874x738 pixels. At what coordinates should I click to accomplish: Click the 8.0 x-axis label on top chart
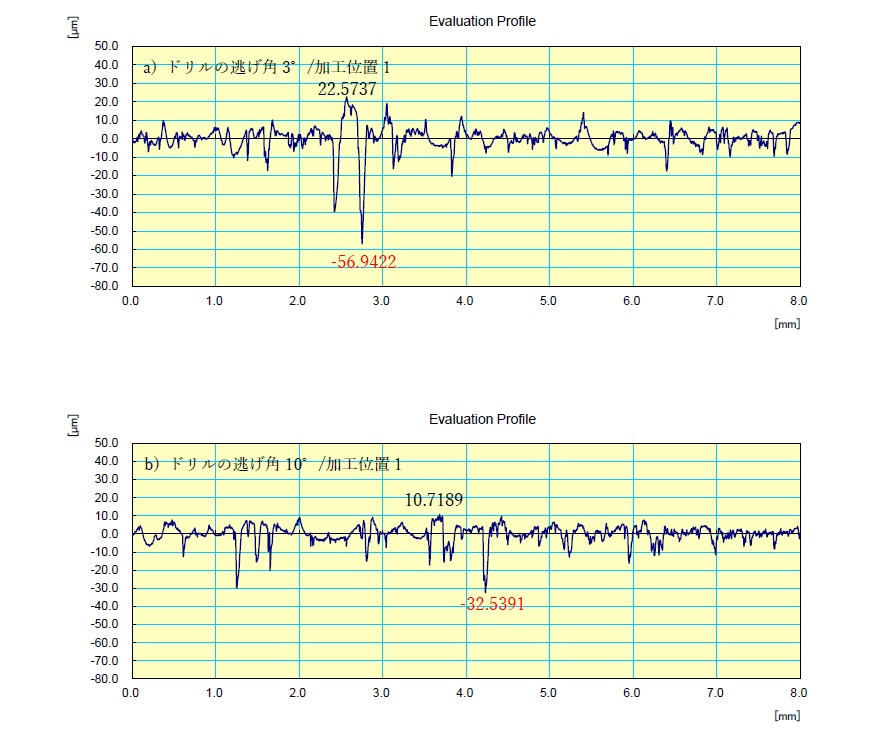pyautogui.click(x=799, y=300)
